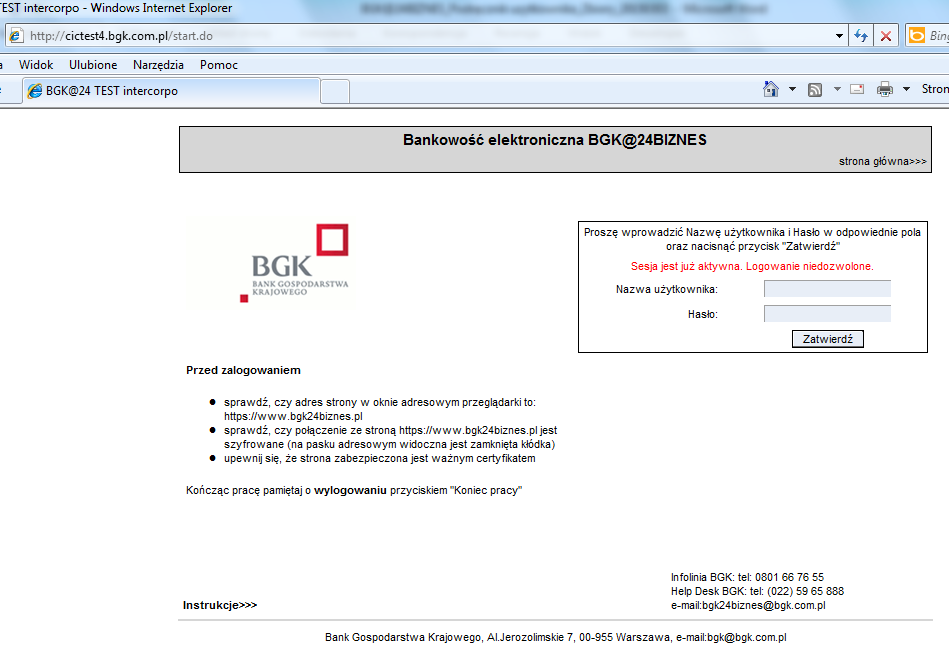Click the Read mail icon in the toolbar
949x666 pixels.
point(857,90)
